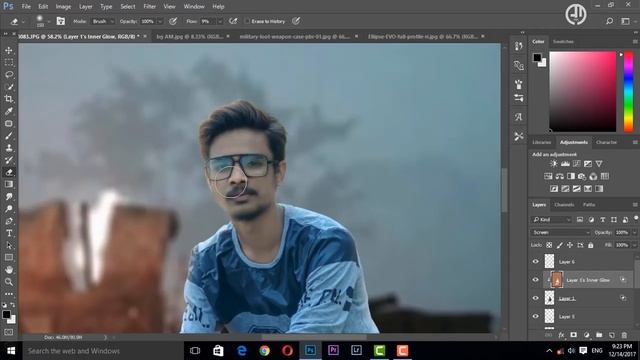
Task: Open Google Chrome from the taskbar
Action: [x=264, y=351]
